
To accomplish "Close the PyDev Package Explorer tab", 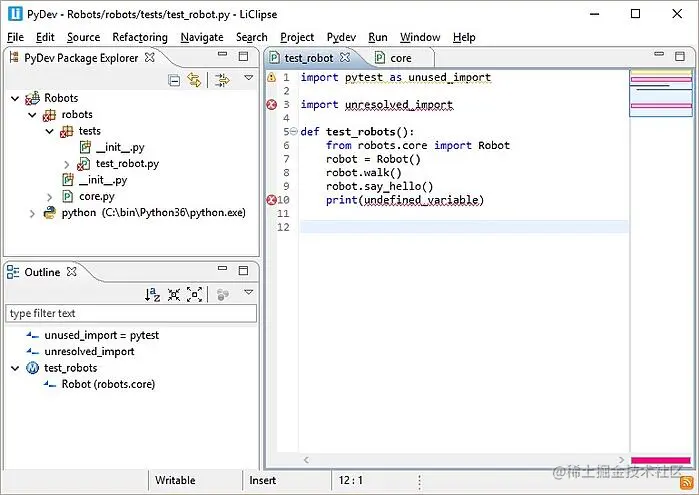I will (150, 58).
